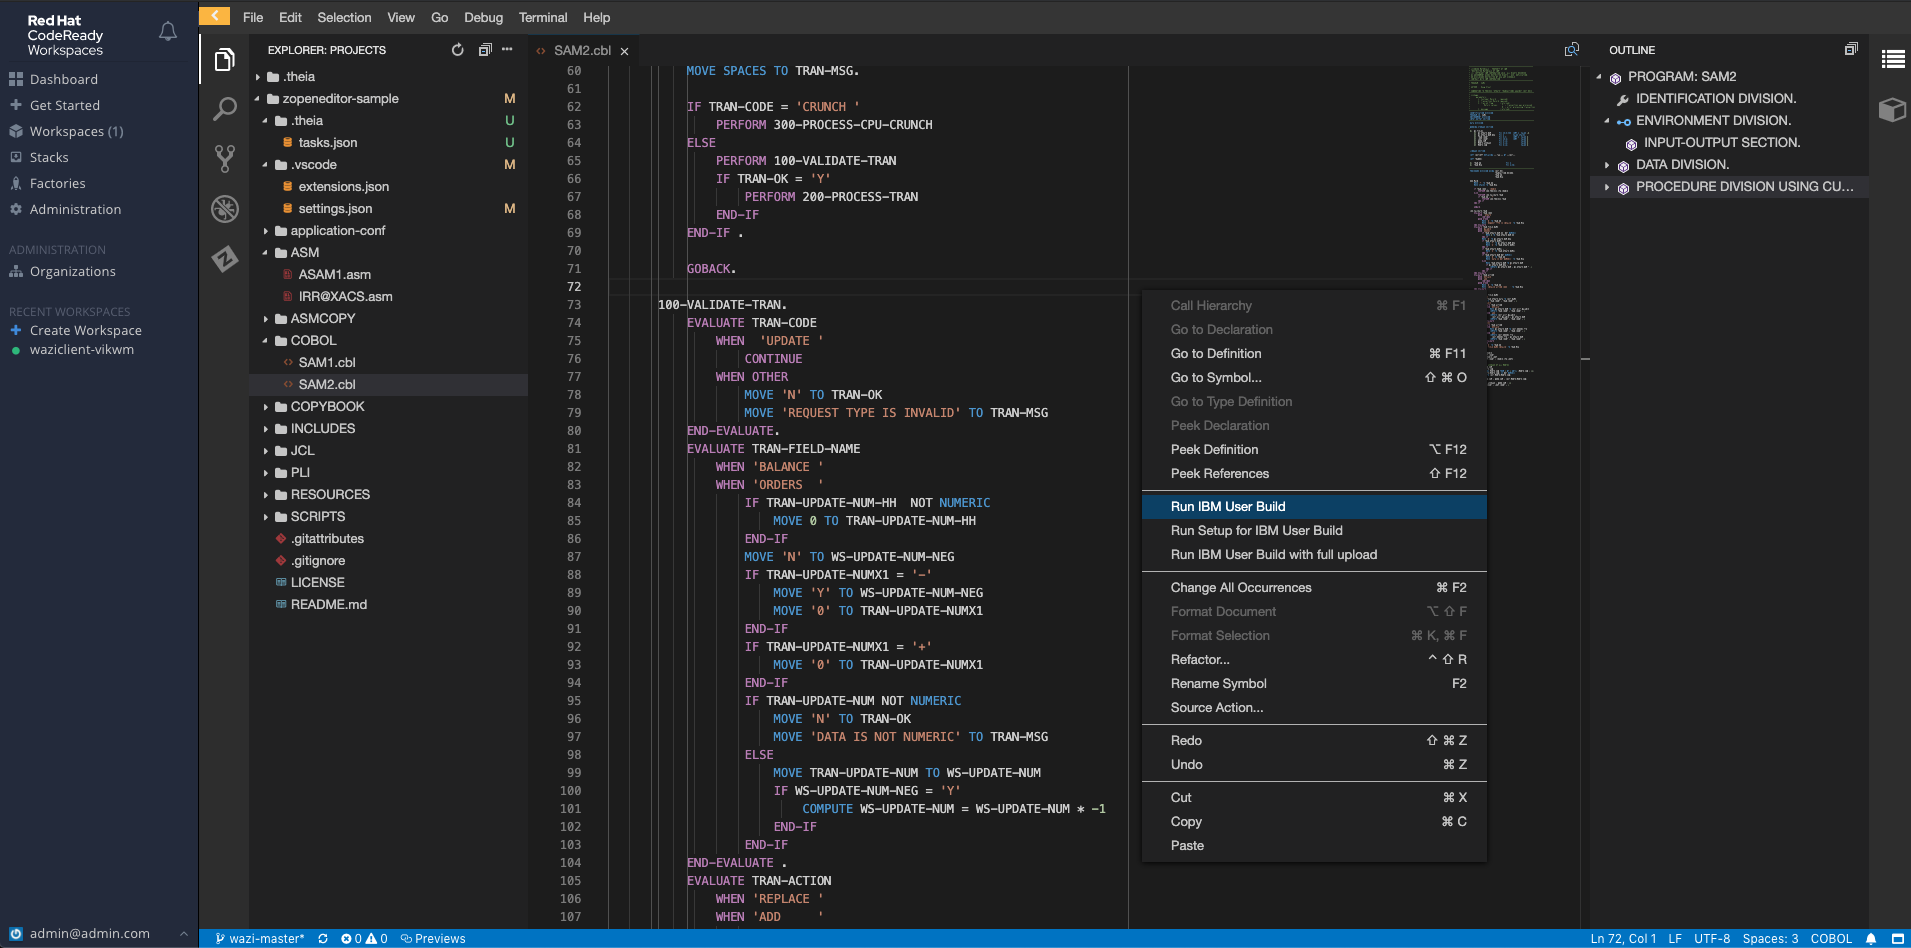Choose Change All Occurrences
This screenshot has height=948, width=1911.
click(1314, 588)
